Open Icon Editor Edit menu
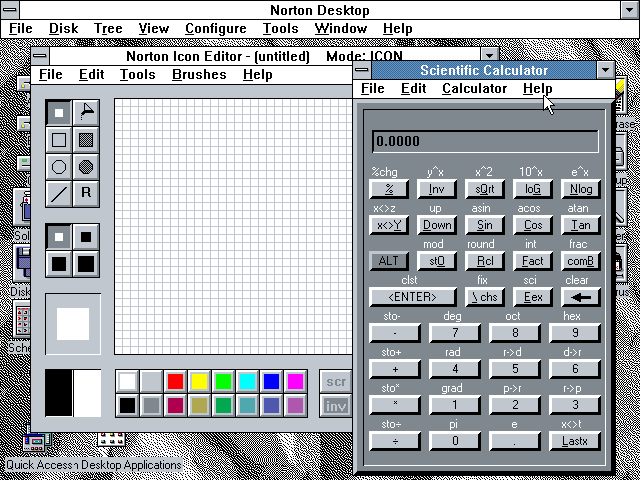The image size is (640, 480). click(x=91, y=75)
